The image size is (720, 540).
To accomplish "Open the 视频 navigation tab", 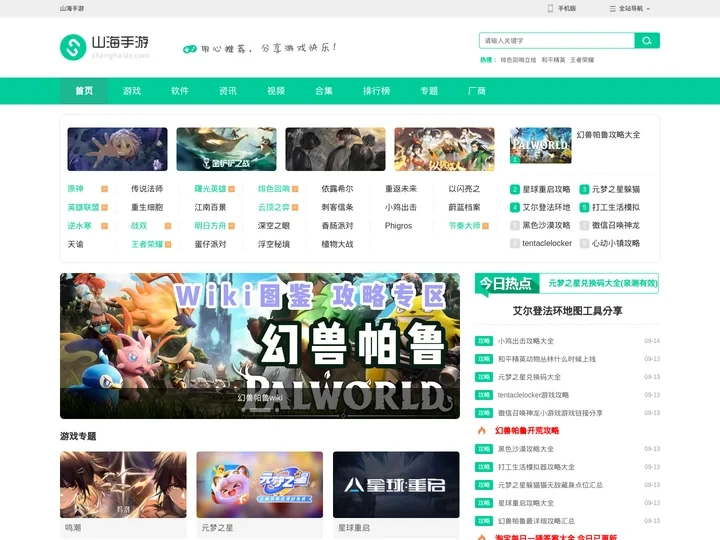I will (276, 91).
